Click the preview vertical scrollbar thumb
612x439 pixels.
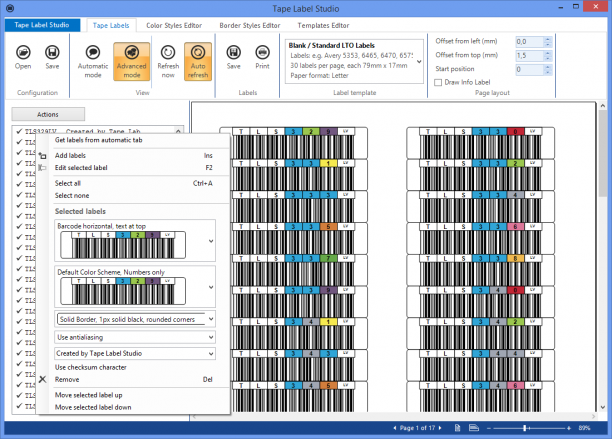point(603,154)
